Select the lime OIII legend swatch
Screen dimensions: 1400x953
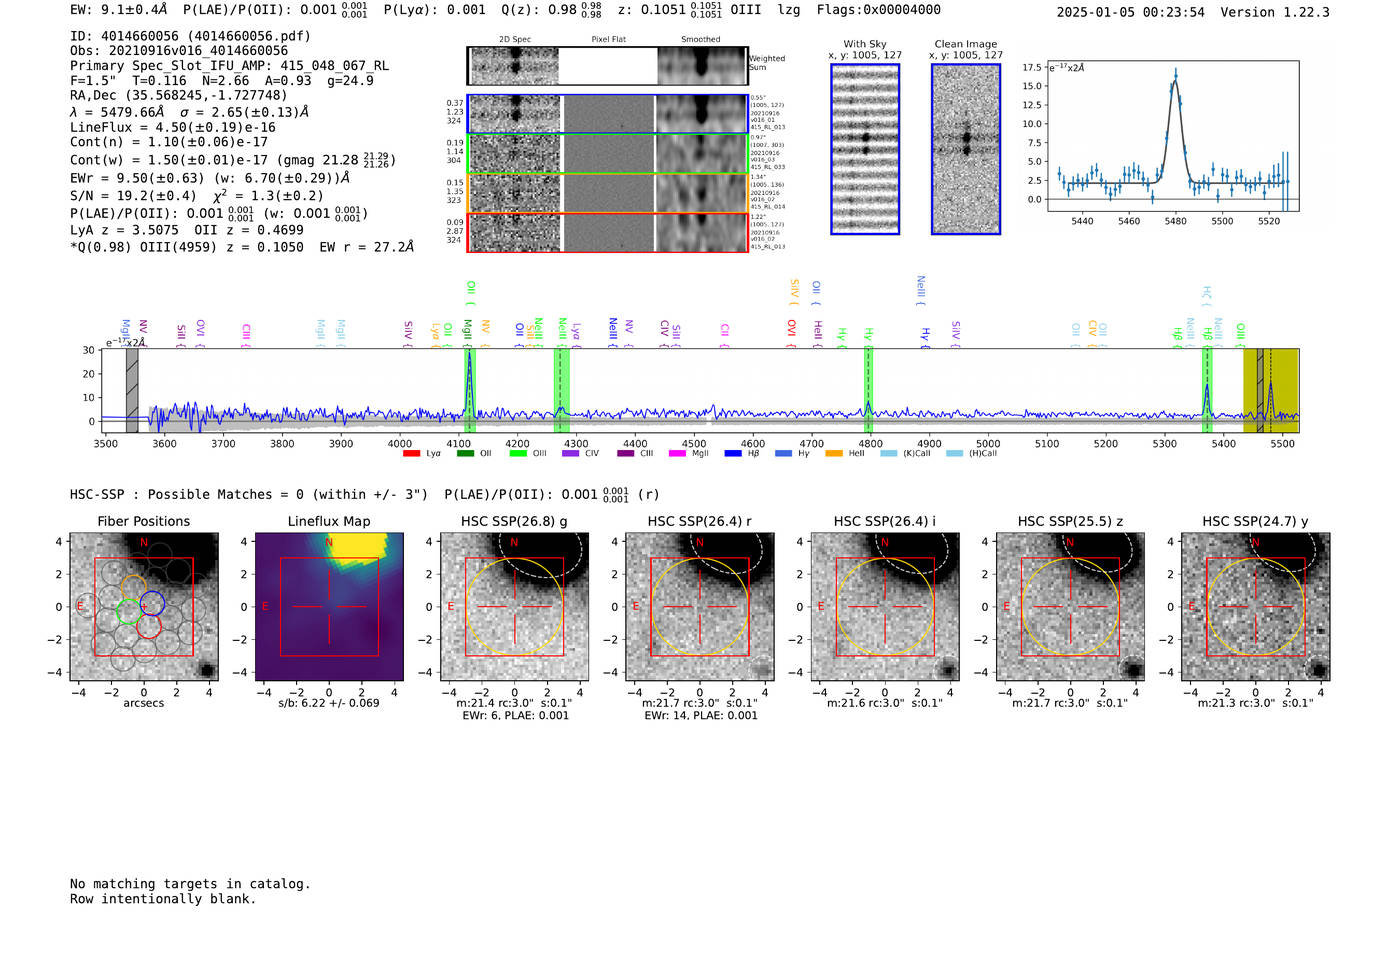pyautogui.click(x=517, y=454)
